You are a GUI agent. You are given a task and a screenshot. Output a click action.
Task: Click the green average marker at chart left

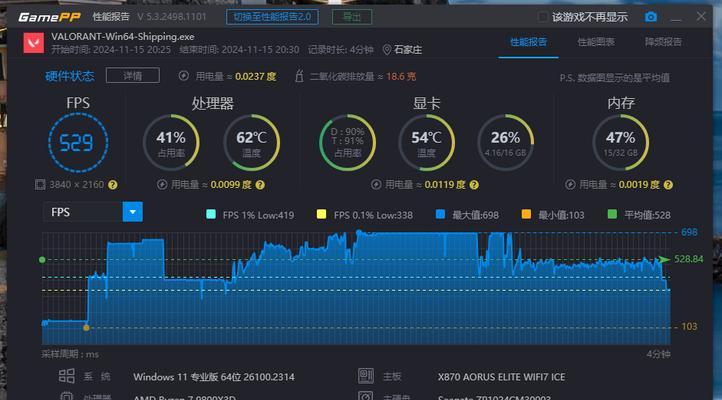[x=42, y=260]
